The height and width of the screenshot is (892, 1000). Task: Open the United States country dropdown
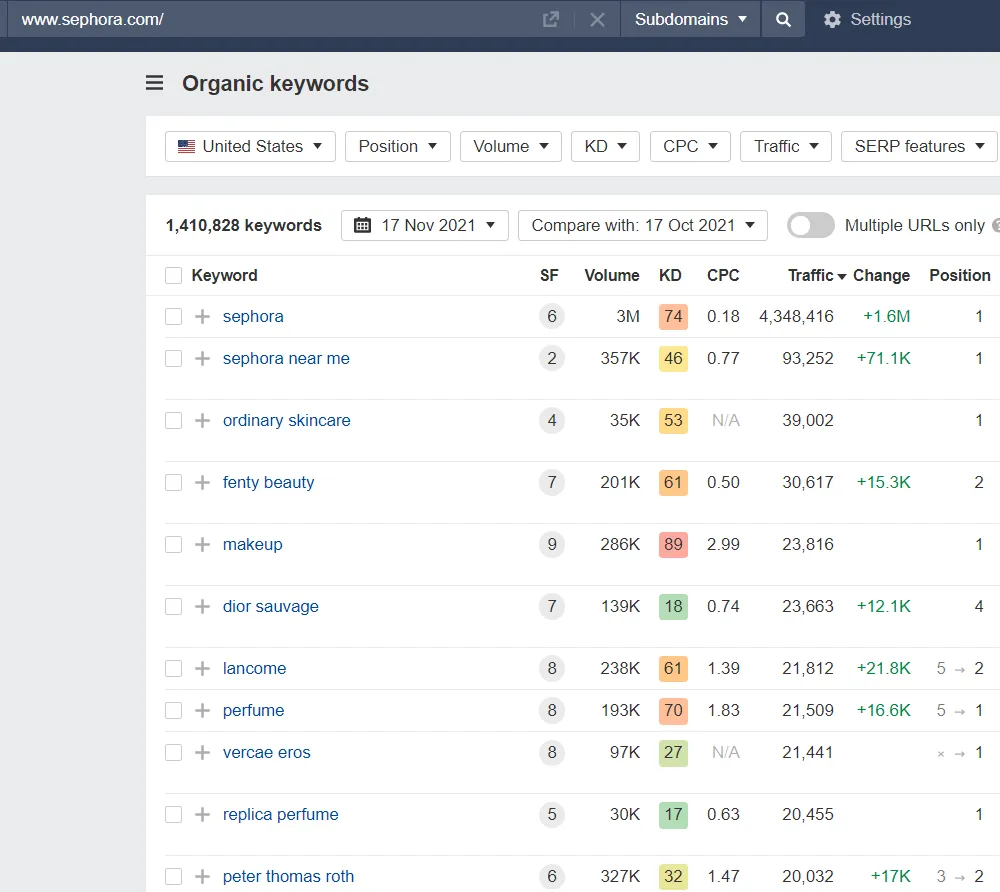[250, 146]
